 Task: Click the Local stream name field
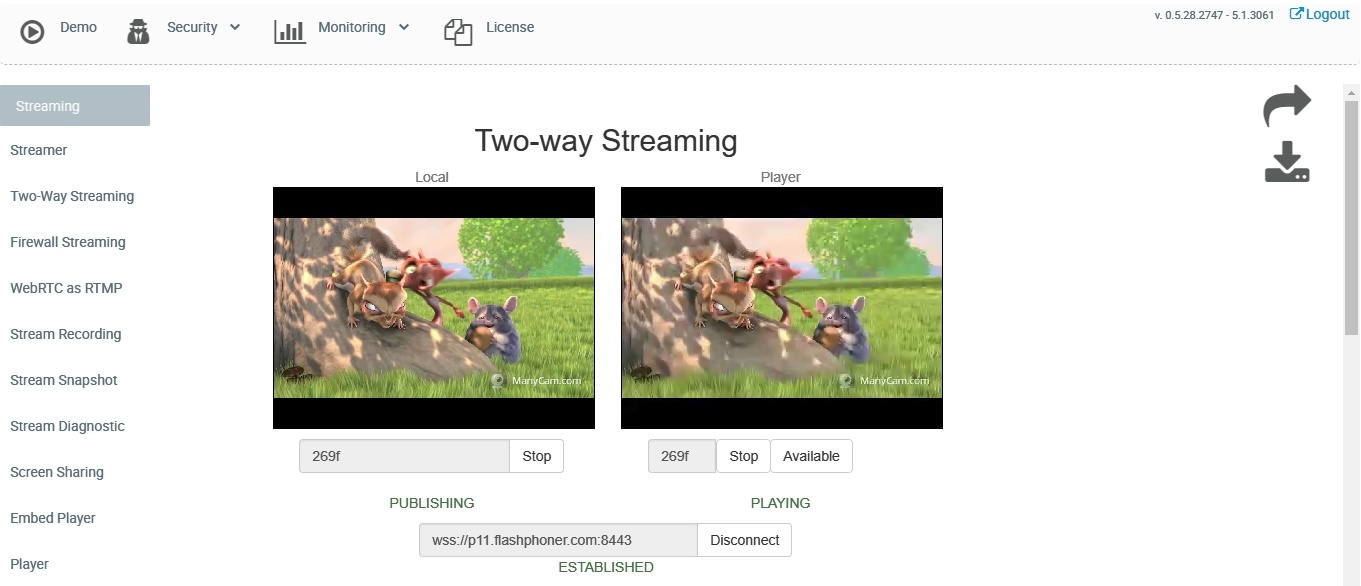coord(404,456)
